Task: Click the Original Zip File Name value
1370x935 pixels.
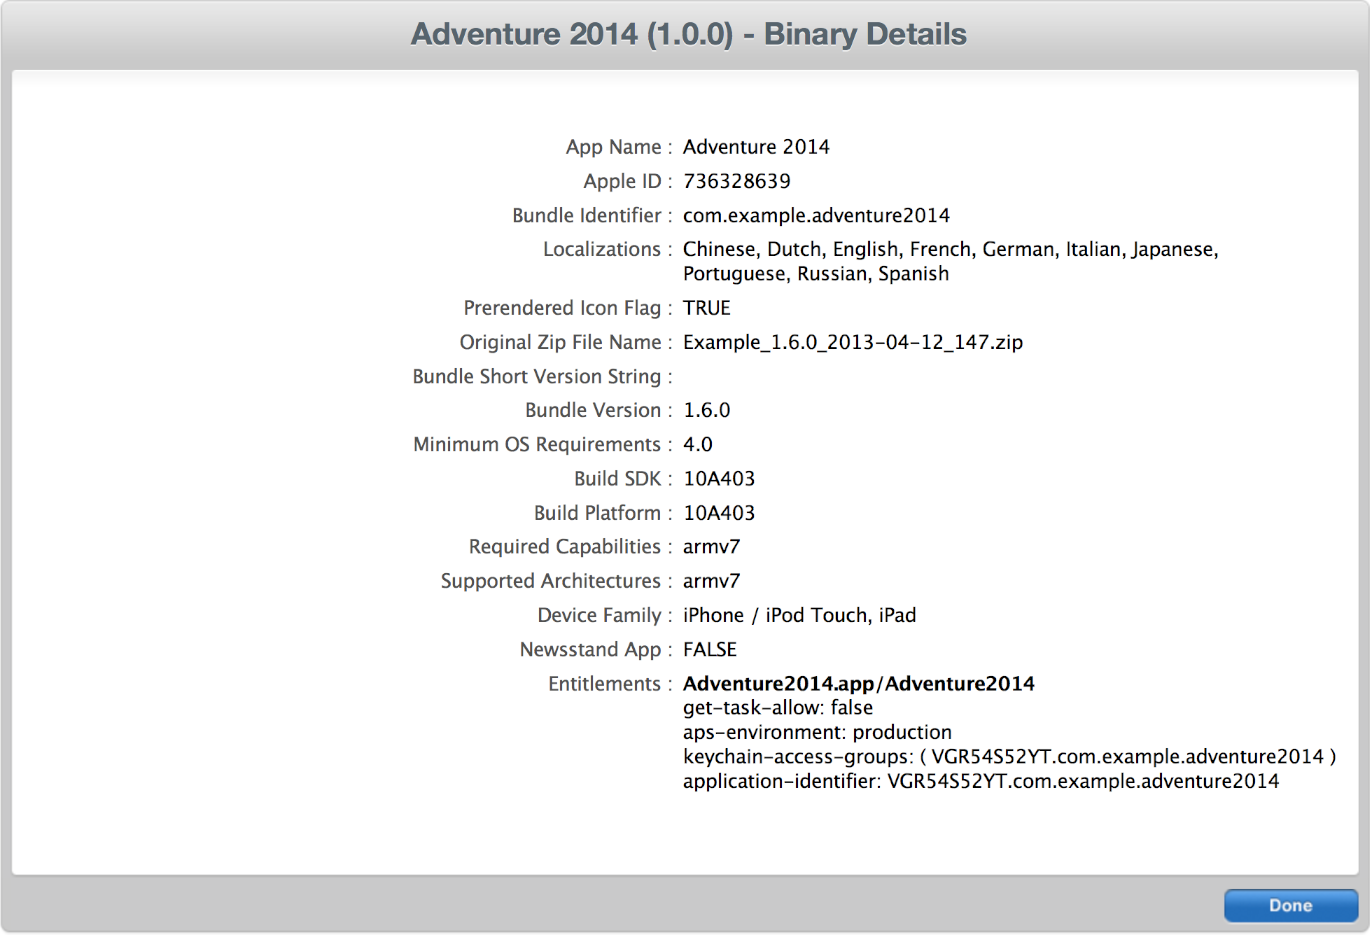Action: (x=852, y=342)
